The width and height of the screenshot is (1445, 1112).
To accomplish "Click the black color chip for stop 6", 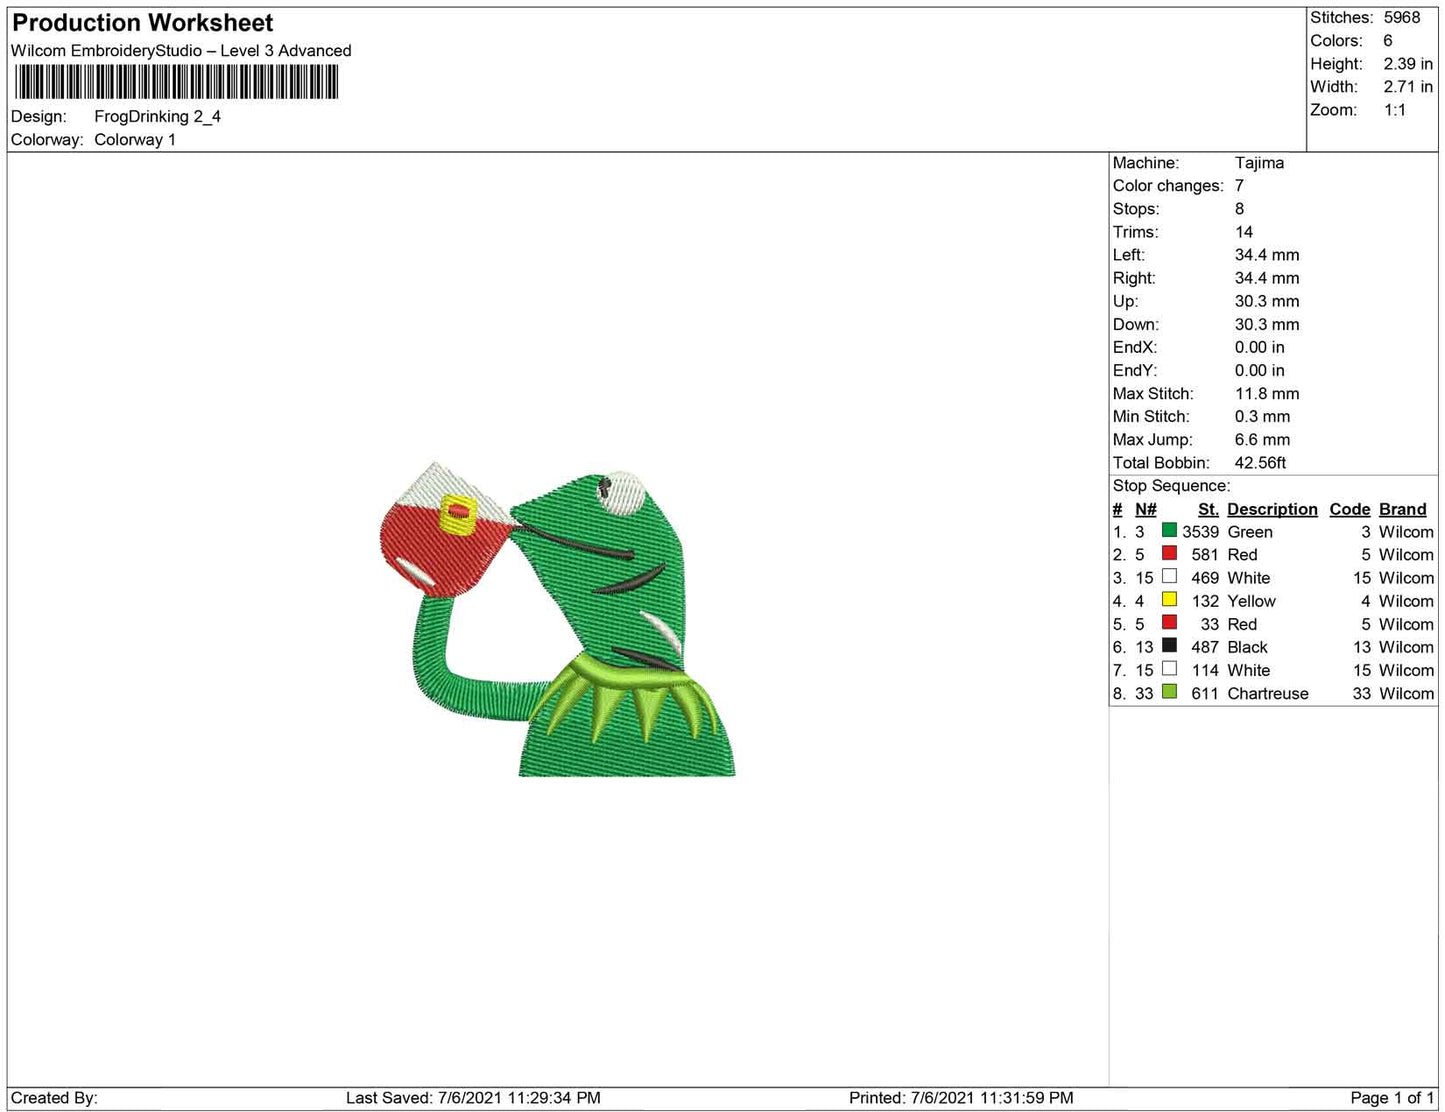I will pyautogui.click(x=1168, y=647).
